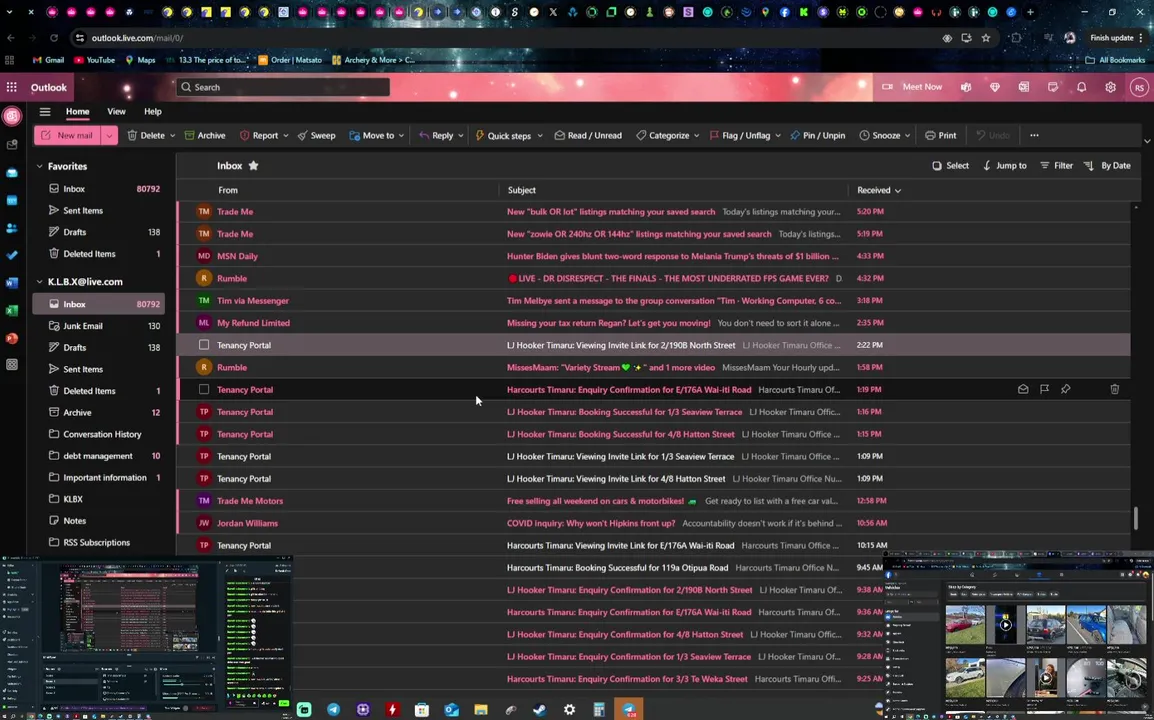The width and height of the screenshot is (1154, 720).
Task: Switch to the Home tab
Action: click(77, 112)
